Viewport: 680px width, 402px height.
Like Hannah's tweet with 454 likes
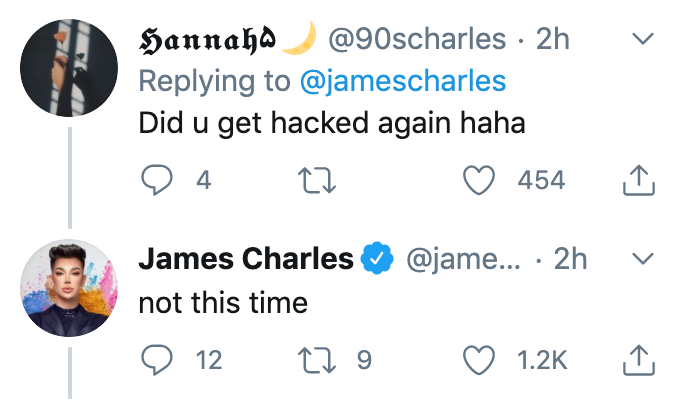483,181
